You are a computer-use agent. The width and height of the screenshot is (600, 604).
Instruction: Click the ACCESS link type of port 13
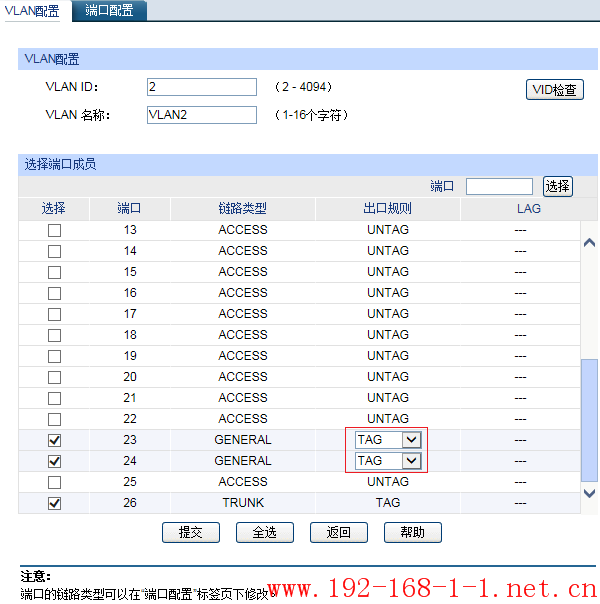tap(243, 230)
